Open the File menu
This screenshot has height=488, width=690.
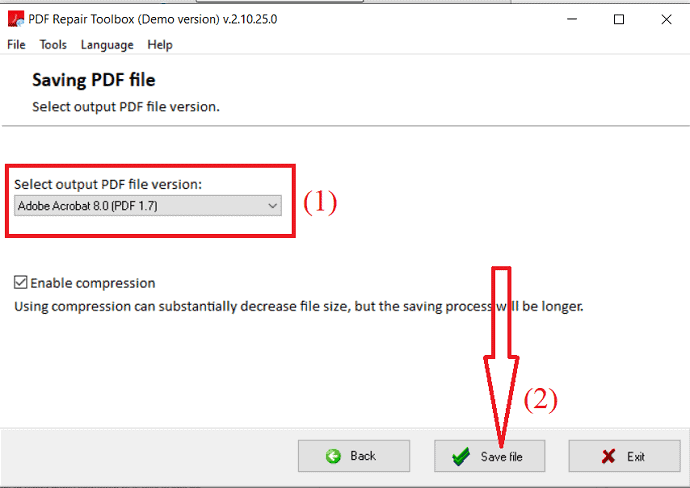(x=16, y=44)
